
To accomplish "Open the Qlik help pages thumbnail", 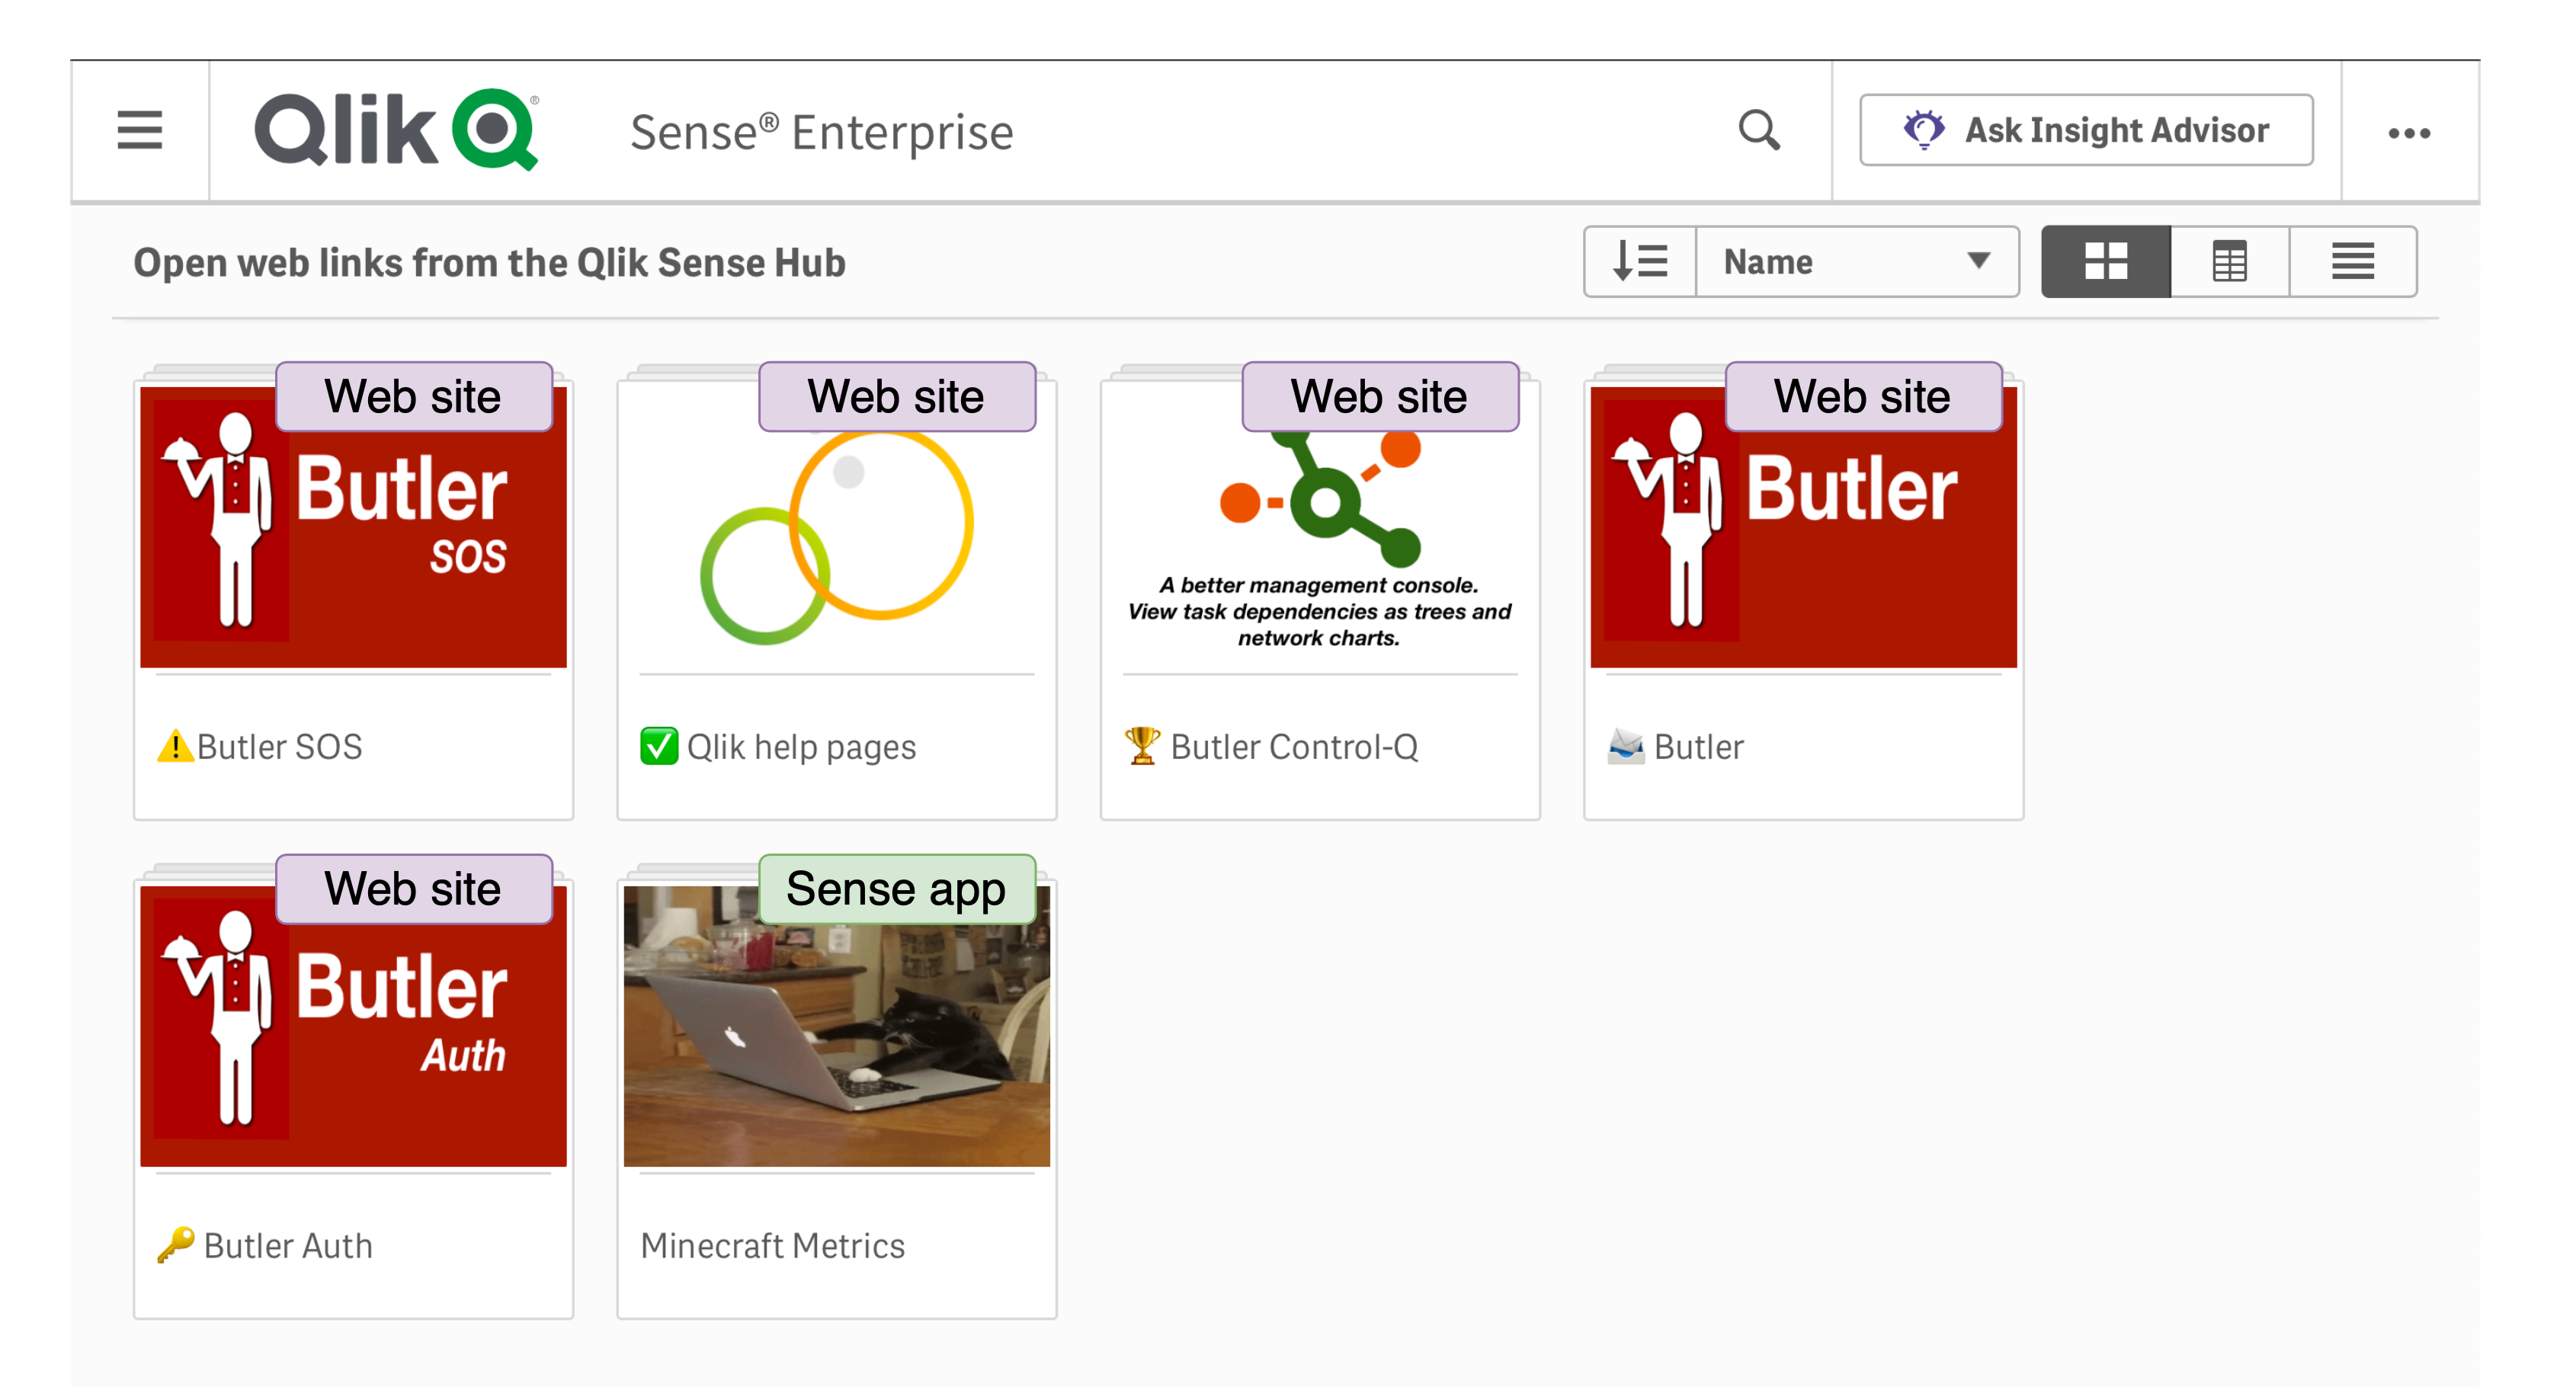I will click(x=836, y=527).
